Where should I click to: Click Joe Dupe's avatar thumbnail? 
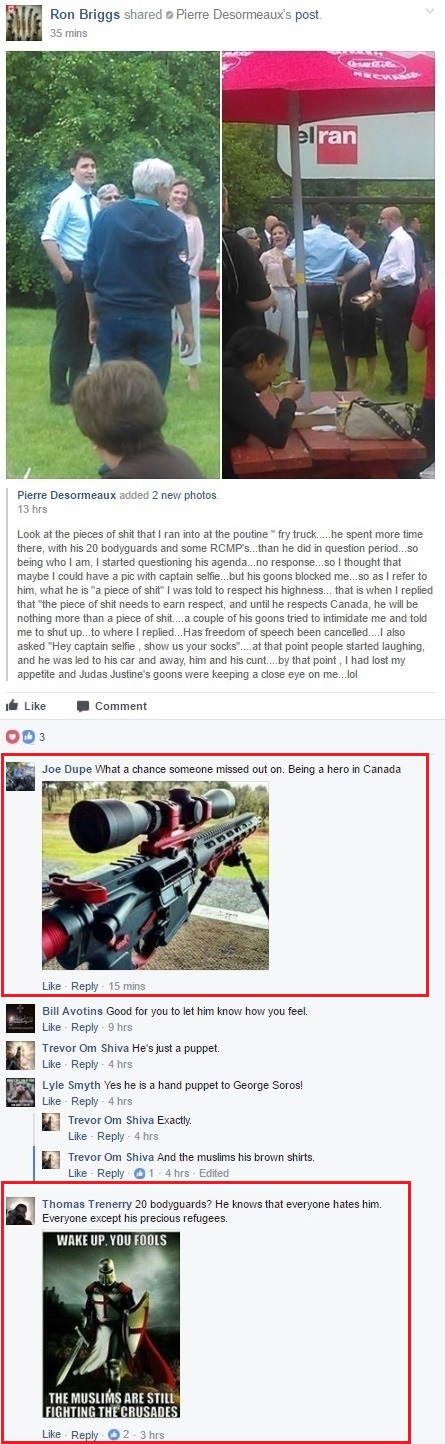coord(20,776)
